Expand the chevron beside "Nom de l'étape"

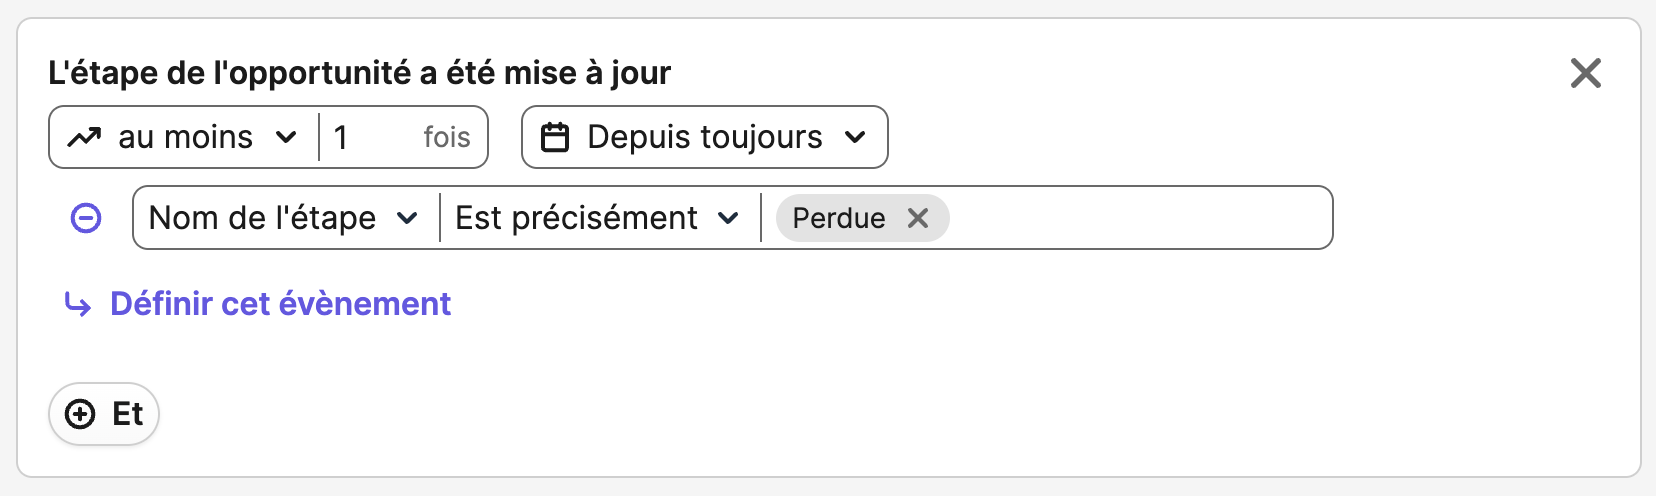407,218
